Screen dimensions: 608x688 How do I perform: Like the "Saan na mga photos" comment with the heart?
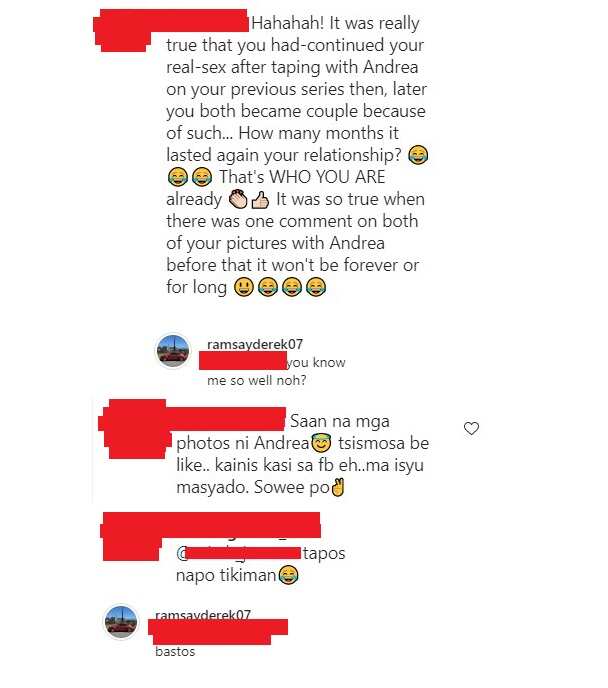[x=471, y=428]
